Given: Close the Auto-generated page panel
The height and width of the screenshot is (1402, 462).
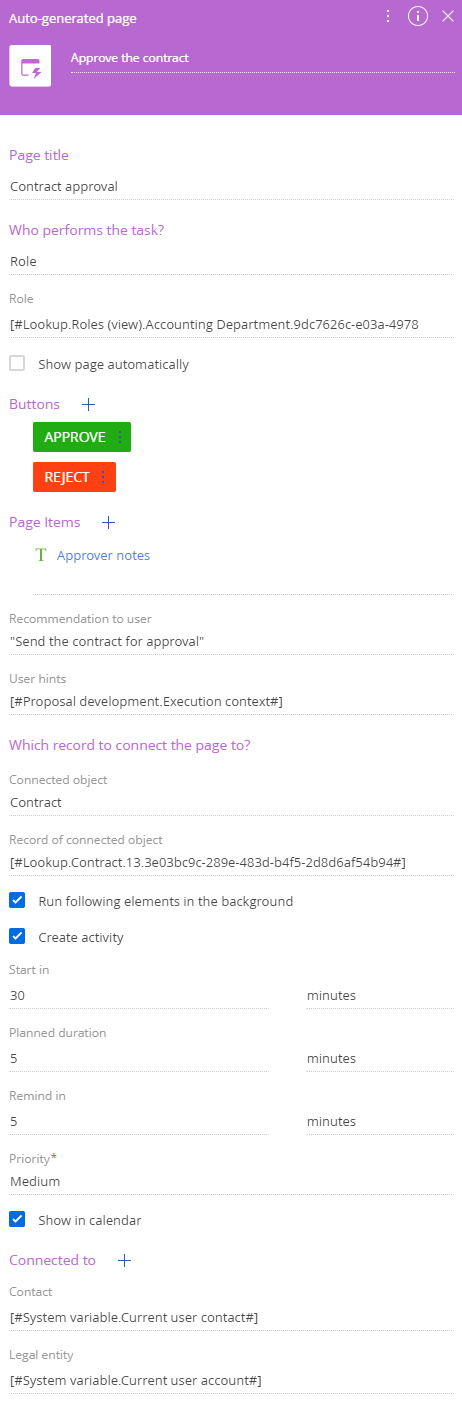Looking at the screenshot, I should pyautogui.click(x=447, y=16).
